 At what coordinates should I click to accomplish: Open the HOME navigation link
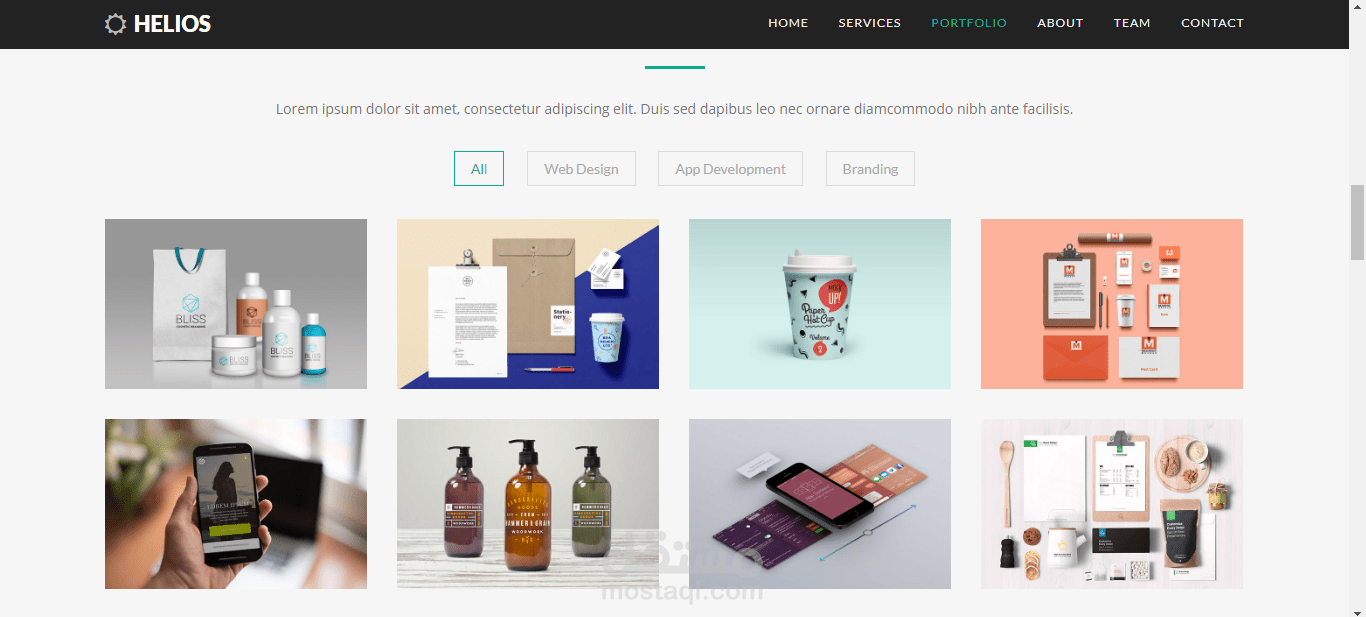click(788, 23)
